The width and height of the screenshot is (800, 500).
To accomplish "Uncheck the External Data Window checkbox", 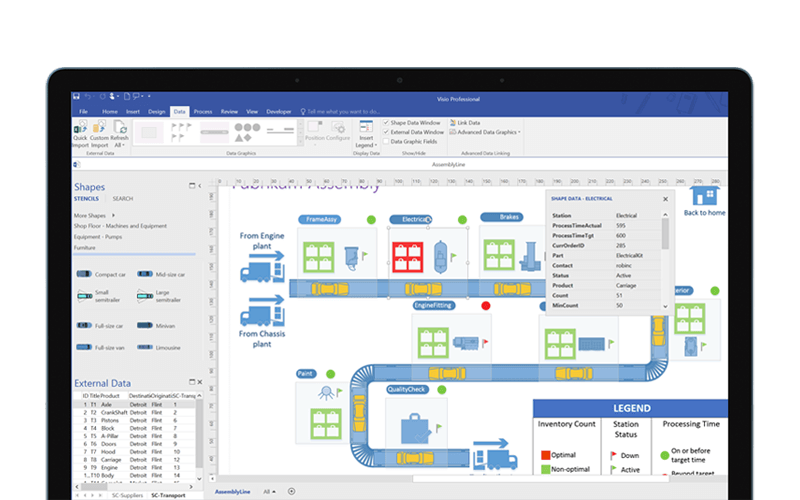I will pos(386,132).
